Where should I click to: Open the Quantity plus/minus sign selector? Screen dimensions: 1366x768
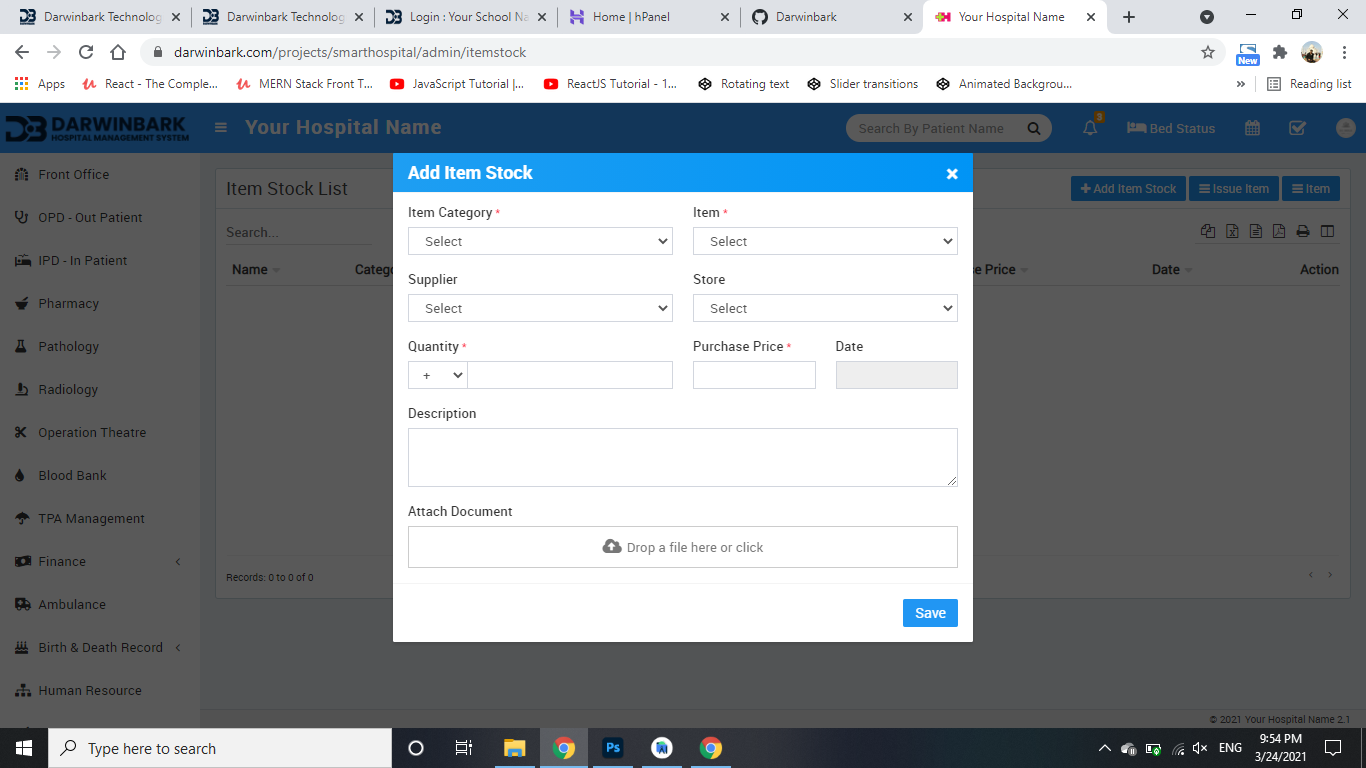pos(438,375)
